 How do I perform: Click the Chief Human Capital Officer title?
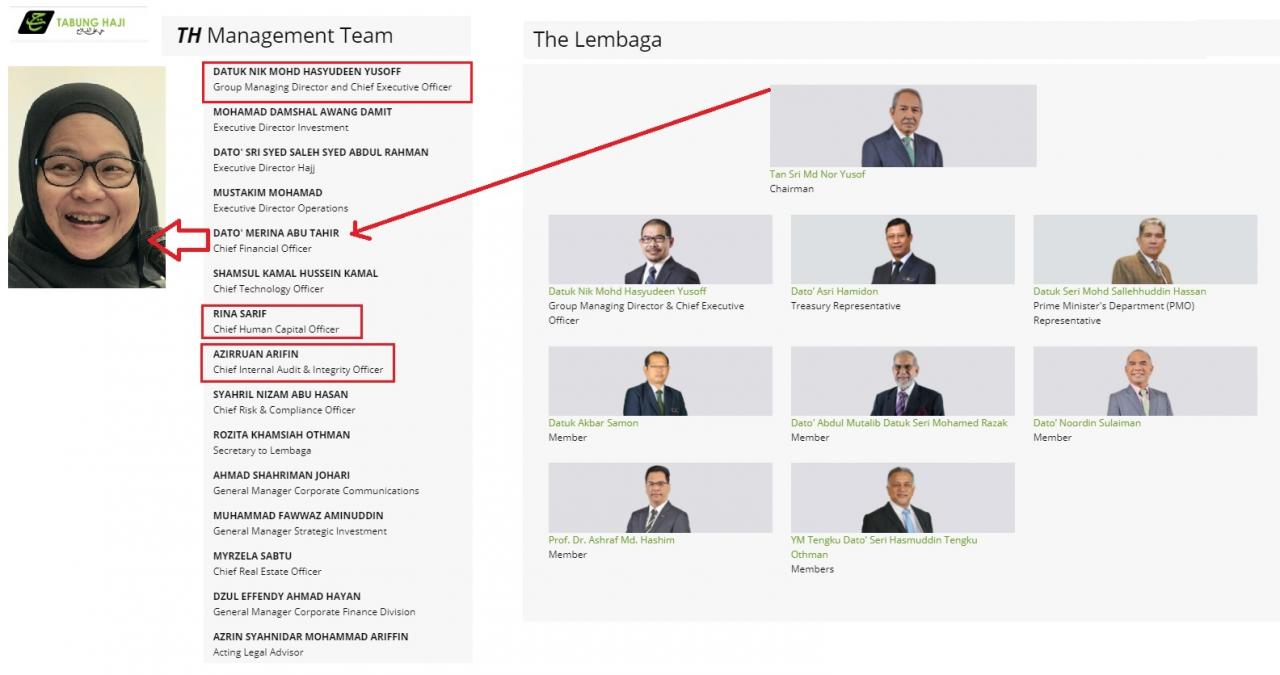276,329
